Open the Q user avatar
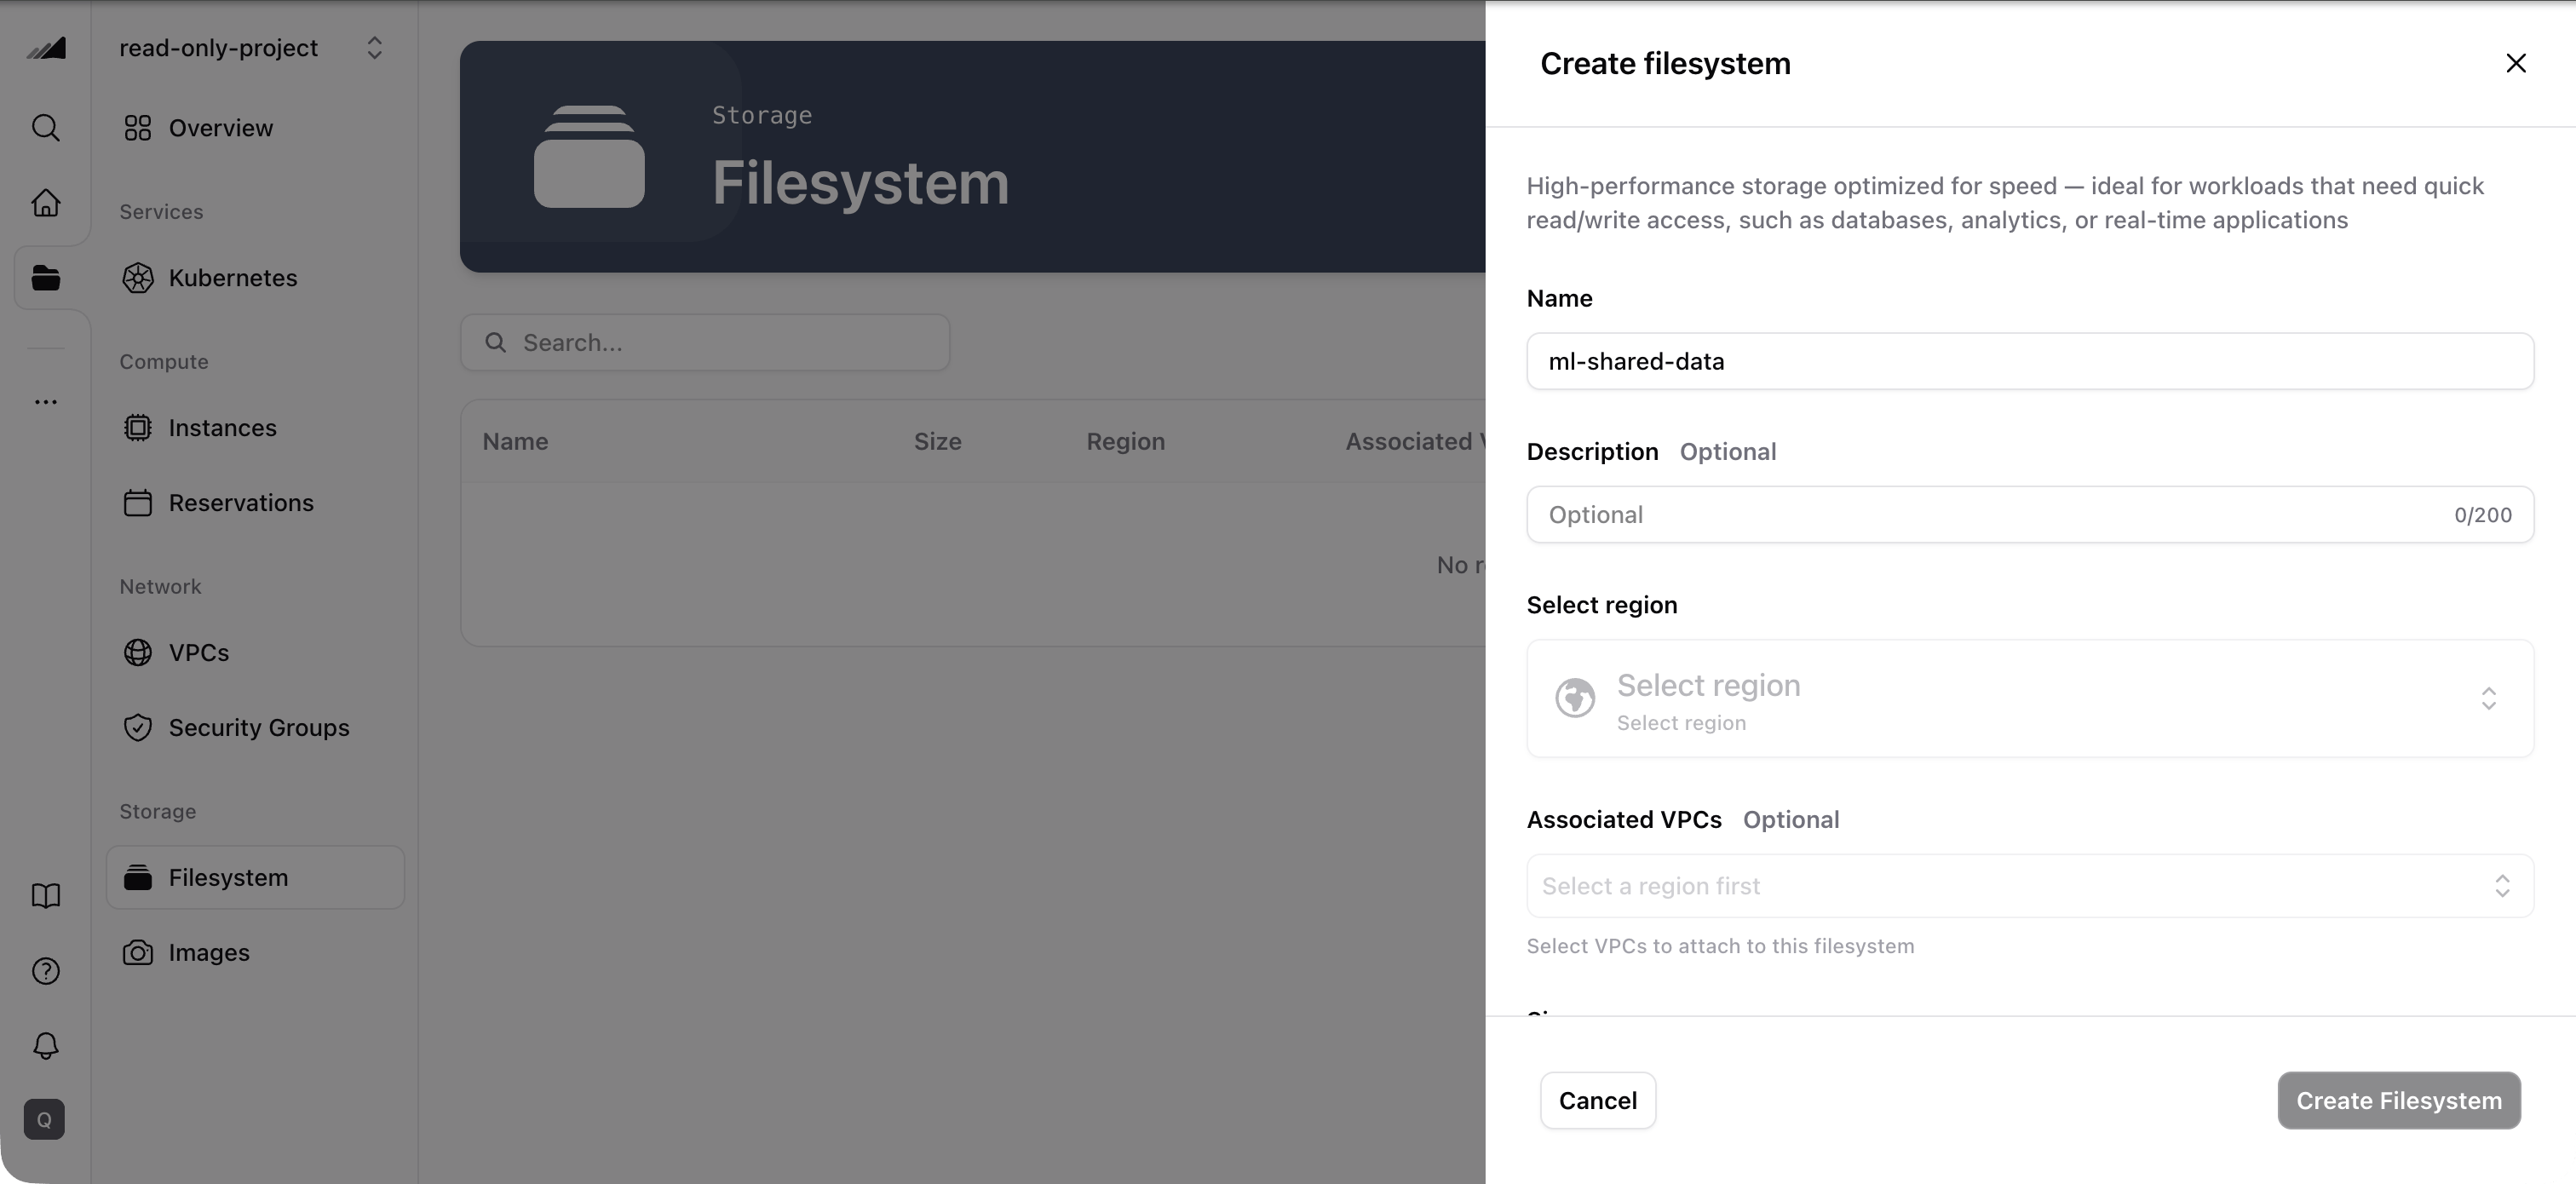Image resolution: width=2576 pixels, height=1184 pixels. click(x=44, y=1119)
